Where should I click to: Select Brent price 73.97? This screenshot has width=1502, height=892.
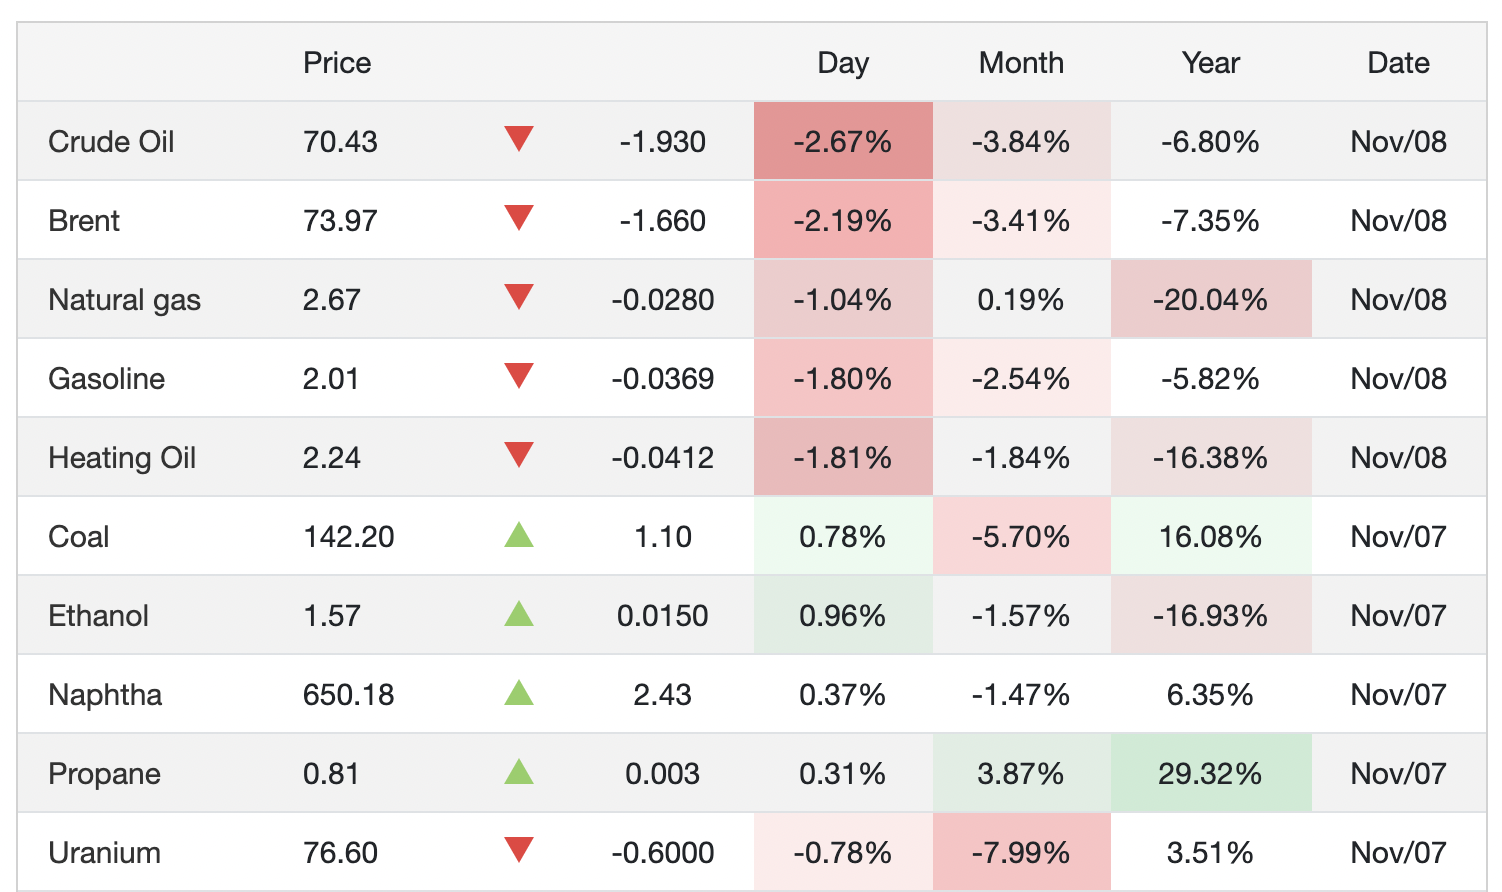coord(340,221)
